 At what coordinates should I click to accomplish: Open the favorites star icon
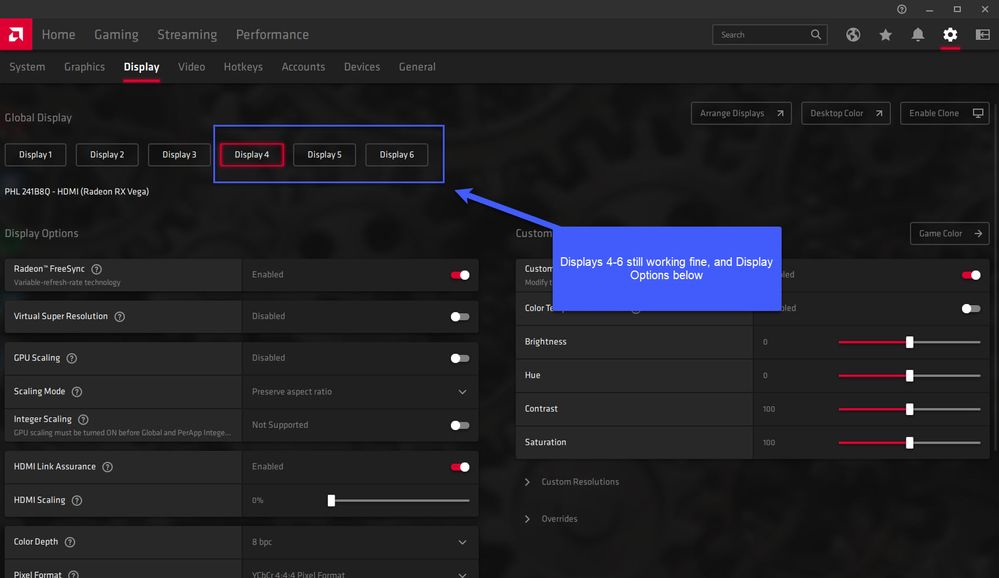click(x=886, y=34)
